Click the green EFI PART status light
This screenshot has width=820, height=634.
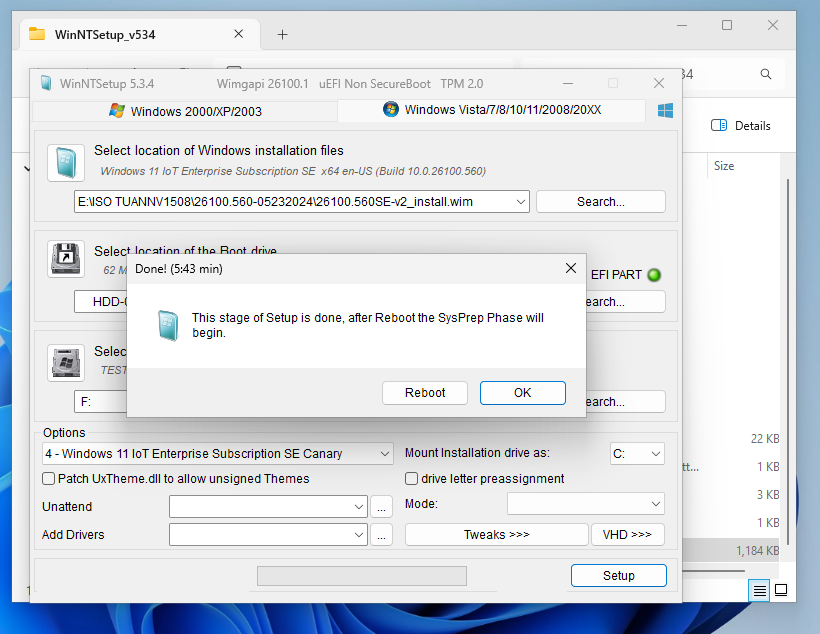point(654,275)
